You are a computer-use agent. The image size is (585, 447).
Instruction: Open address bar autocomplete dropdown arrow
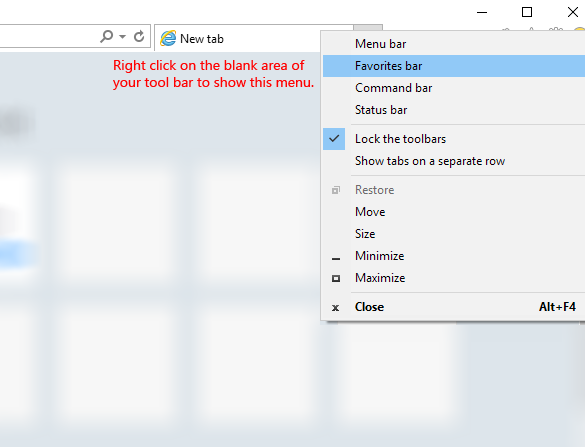[x=122, y=37]
